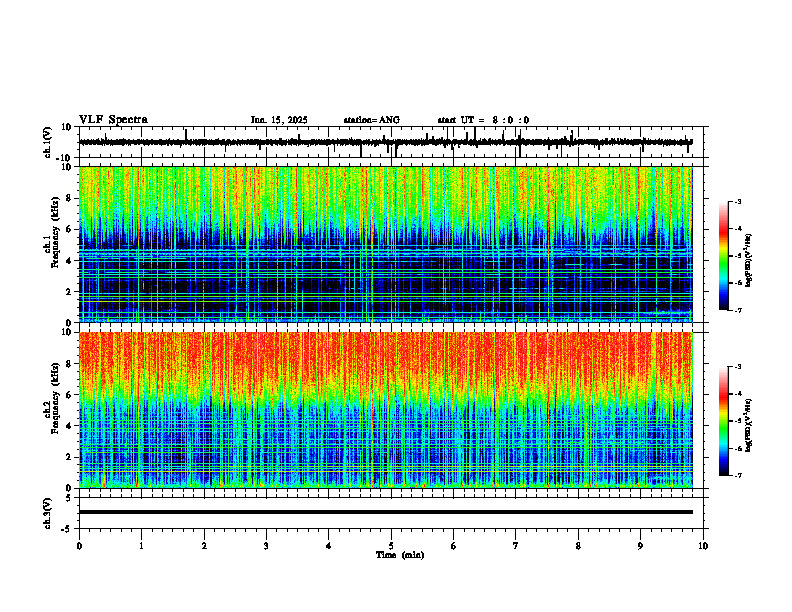Image resolution: width=792 pixels, height=612 pixels.
Task: Click the "8" kHz tick of ch.1 spectrogram
Action: point(70,198)
